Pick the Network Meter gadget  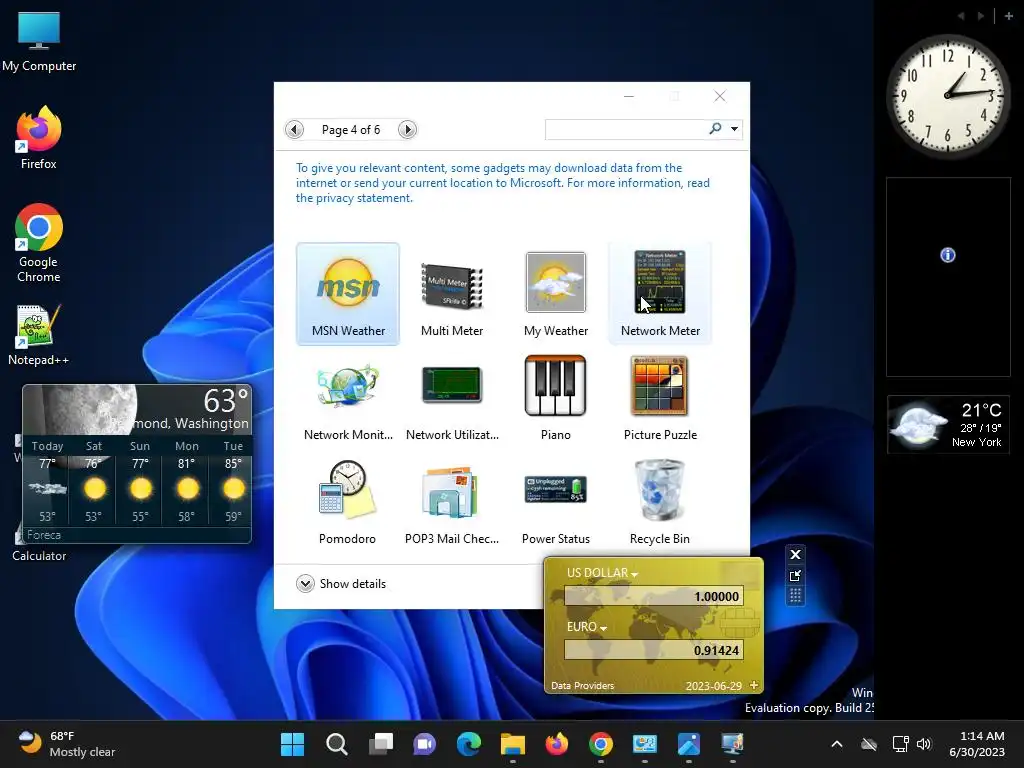coord(660,293)
